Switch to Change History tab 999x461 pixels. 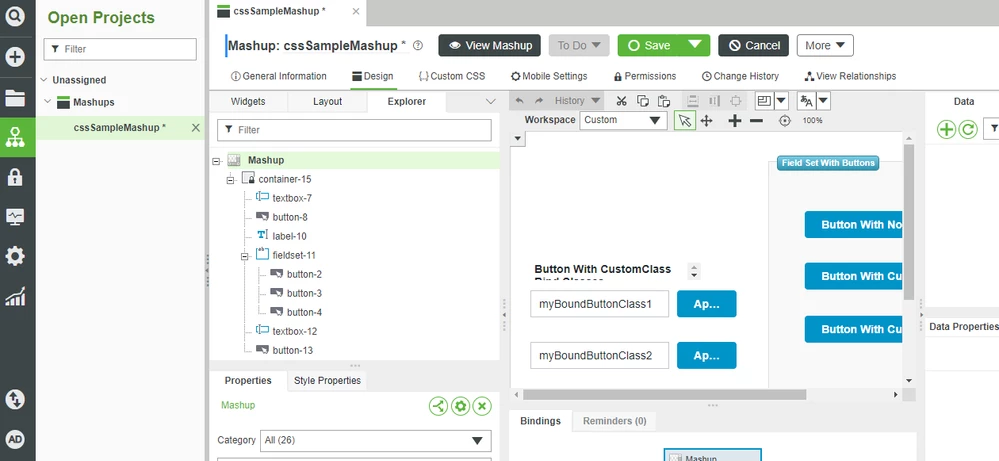tap(740, 76)
